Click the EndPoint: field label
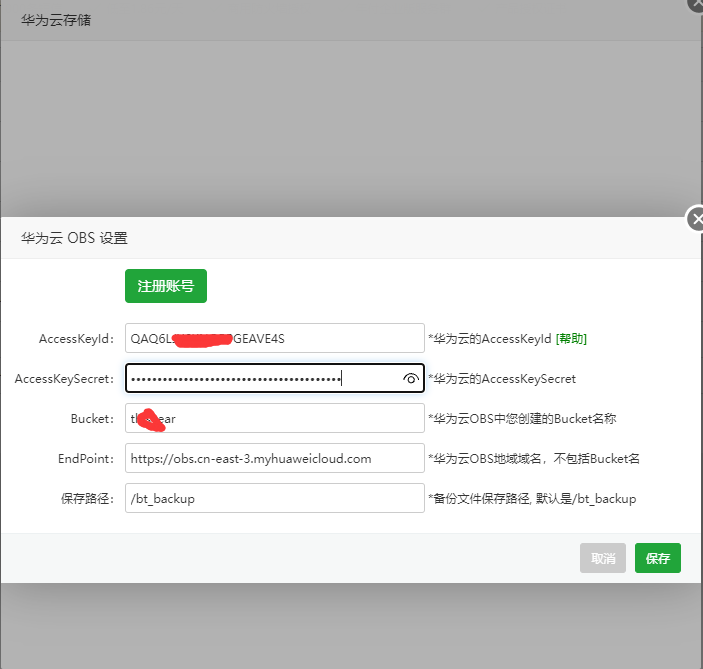 pyautogui.click(x=86, y=458)
